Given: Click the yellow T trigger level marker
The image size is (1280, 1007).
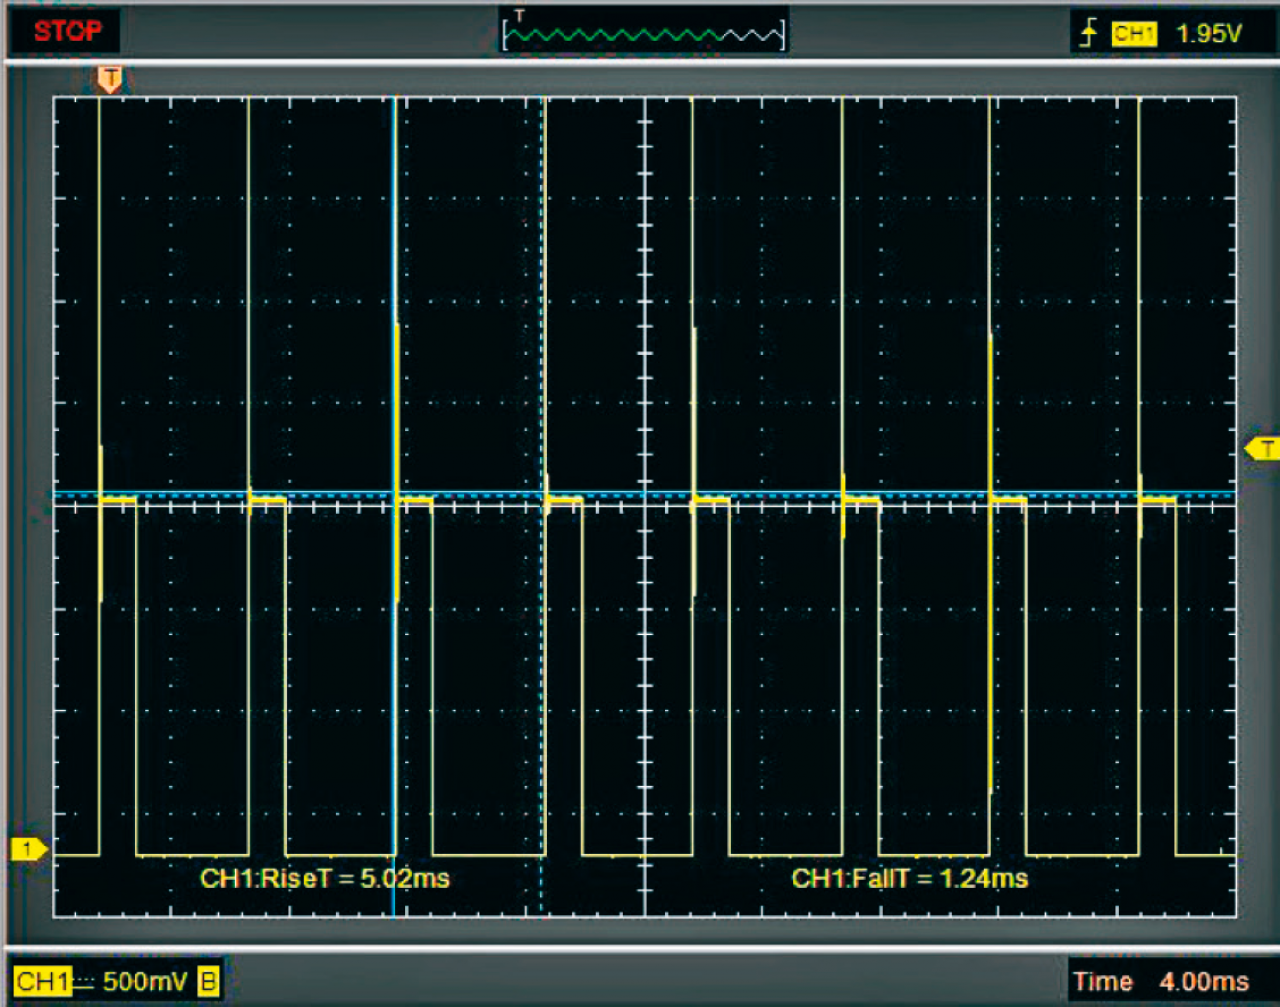Looking at the screenshot, I should [x=1262, y=448].
